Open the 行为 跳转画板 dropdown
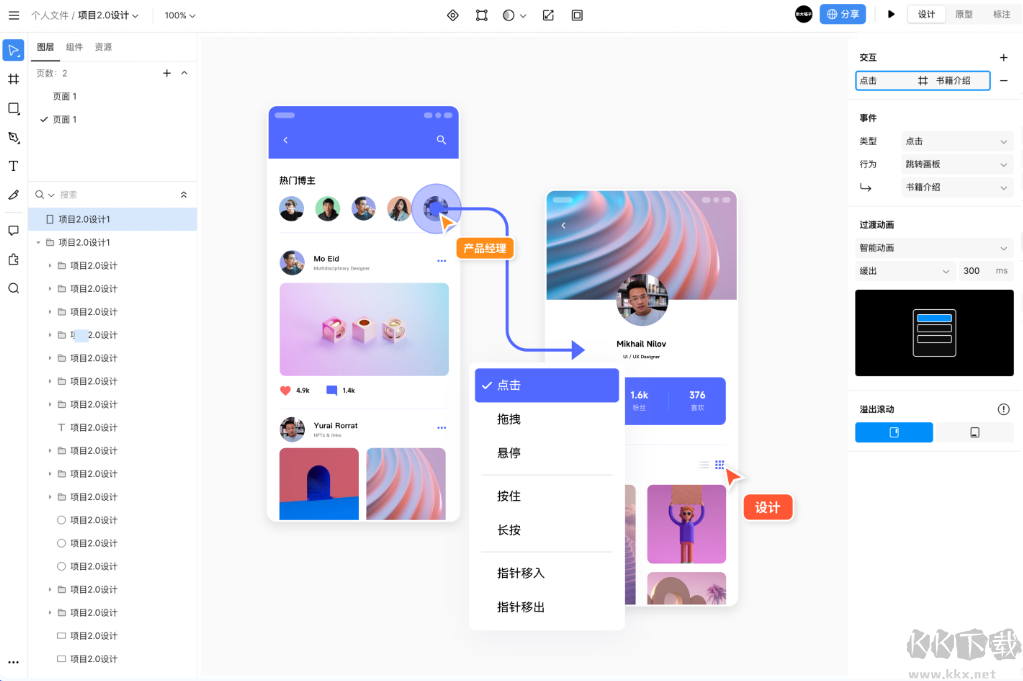 [x=956, y=164]
